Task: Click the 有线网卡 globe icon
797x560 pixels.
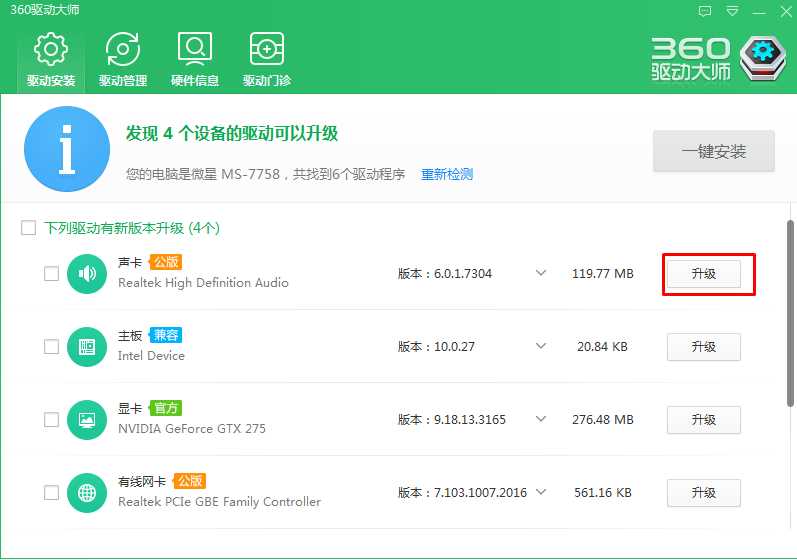Action: click(x=87, y=492)
